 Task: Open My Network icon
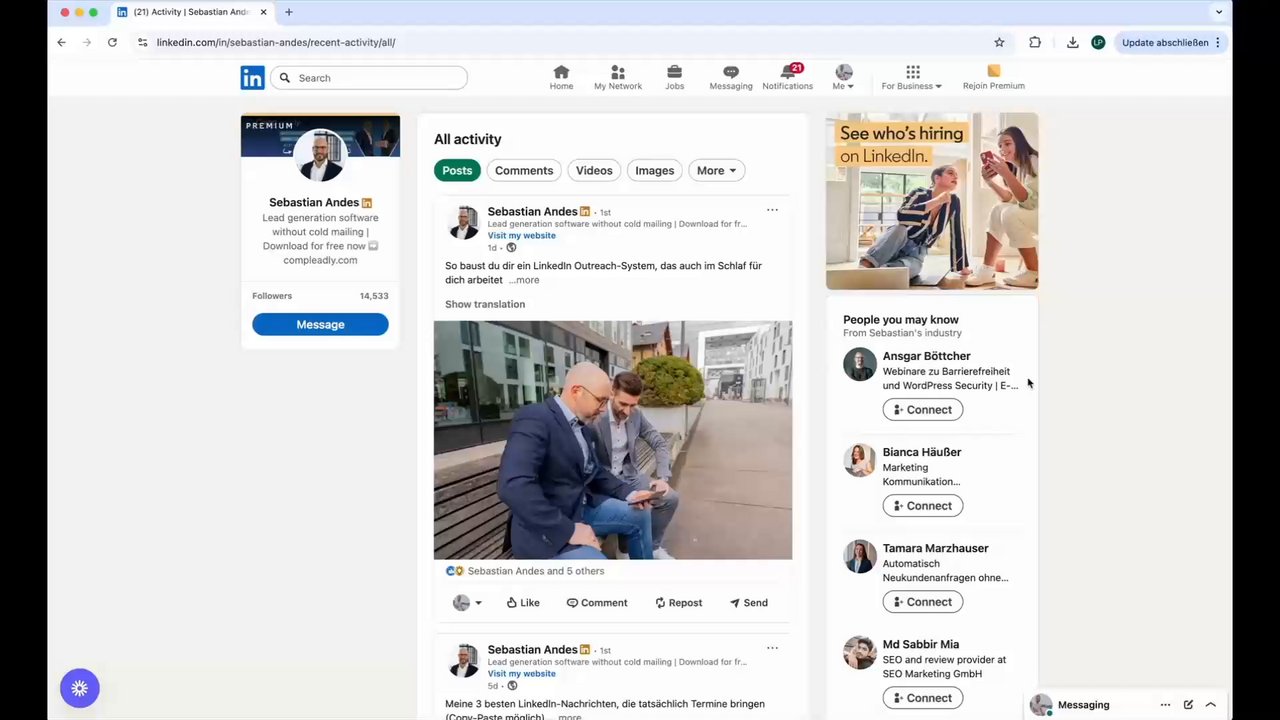618,78
